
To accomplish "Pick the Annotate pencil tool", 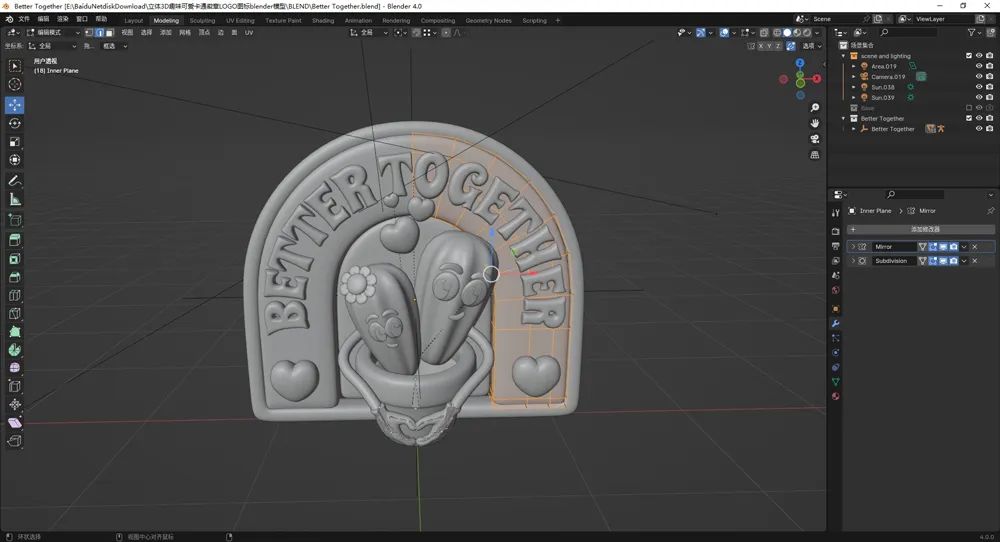I will [x=15, y=181].
